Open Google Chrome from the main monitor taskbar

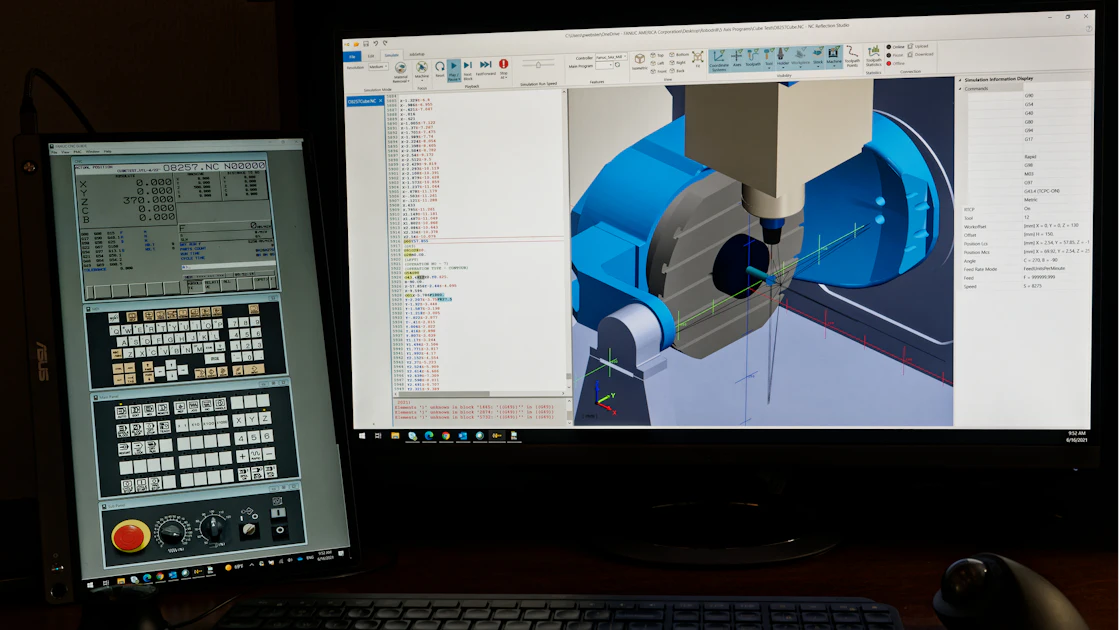[446, 435]
